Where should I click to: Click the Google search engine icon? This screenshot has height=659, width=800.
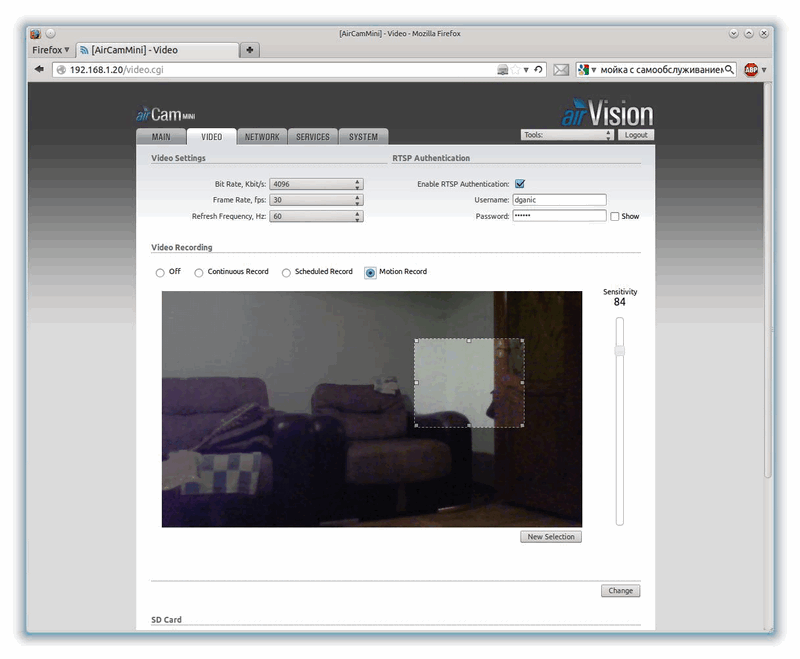[584, 70]
